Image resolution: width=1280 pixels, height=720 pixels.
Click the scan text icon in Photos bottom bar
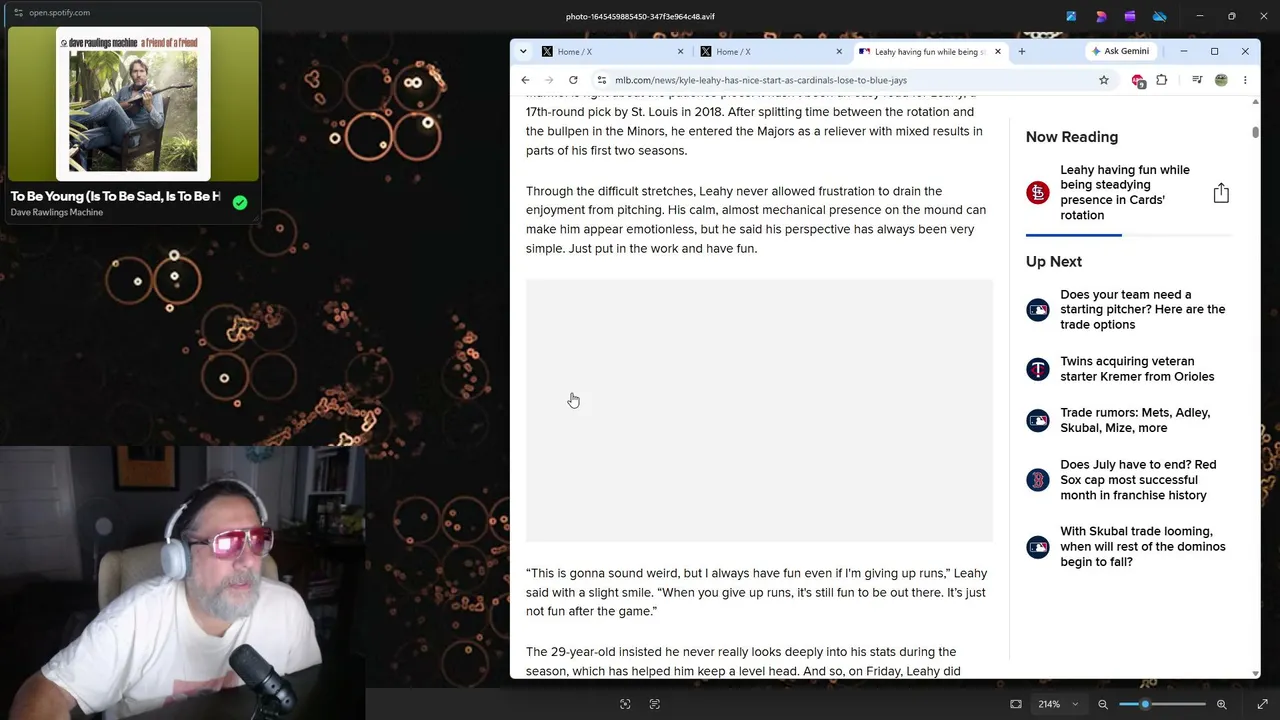point(655,704)
